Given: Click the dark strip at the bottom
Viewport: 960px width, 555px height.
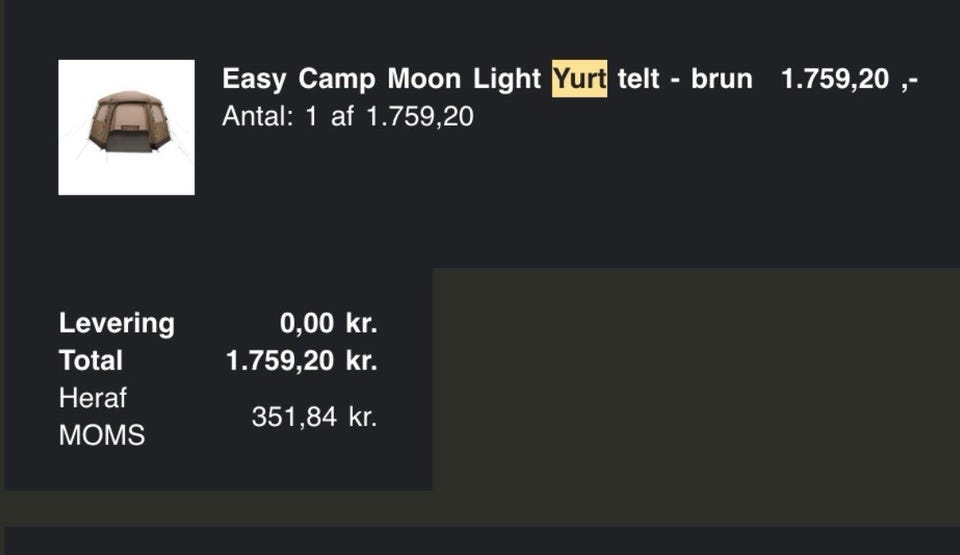Looking at the screenshot, I should [x=480, y=541].
